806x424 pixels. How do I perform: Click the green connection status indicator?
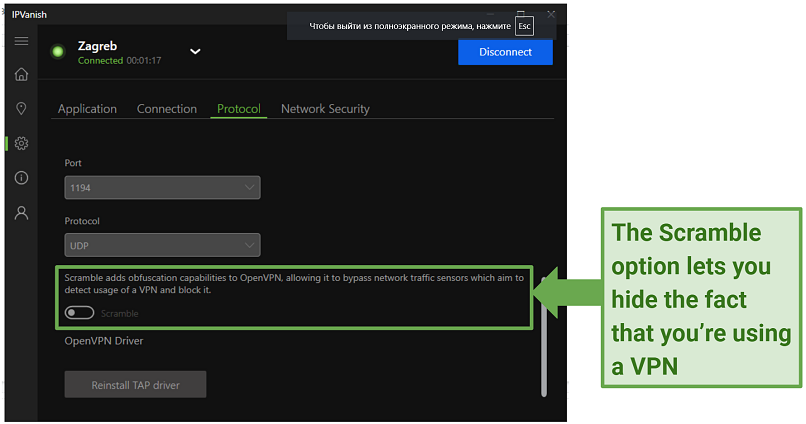click(58, 51)
